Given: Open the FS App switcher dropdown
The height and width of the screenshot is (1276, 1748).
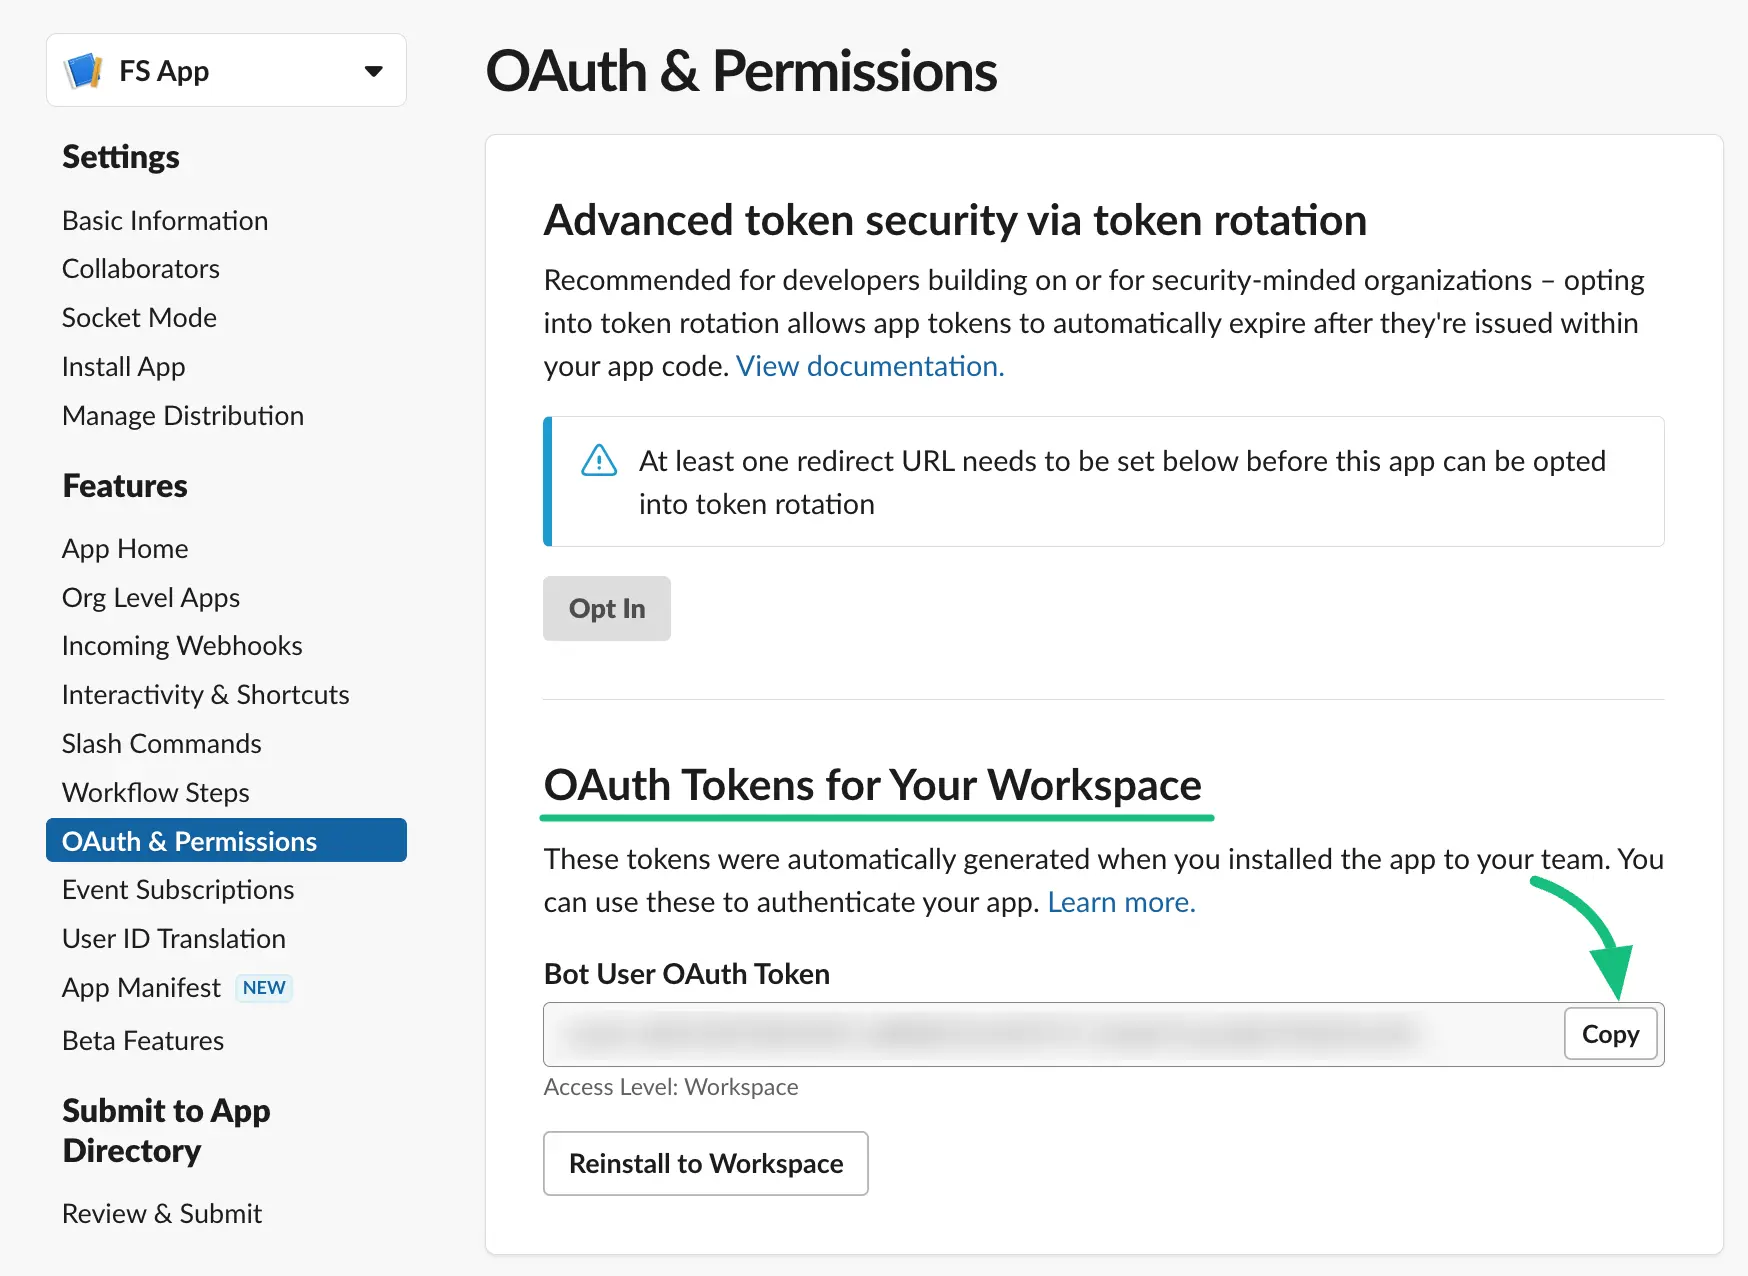Looking at the screenshot, I should click(x=373, y=70).
